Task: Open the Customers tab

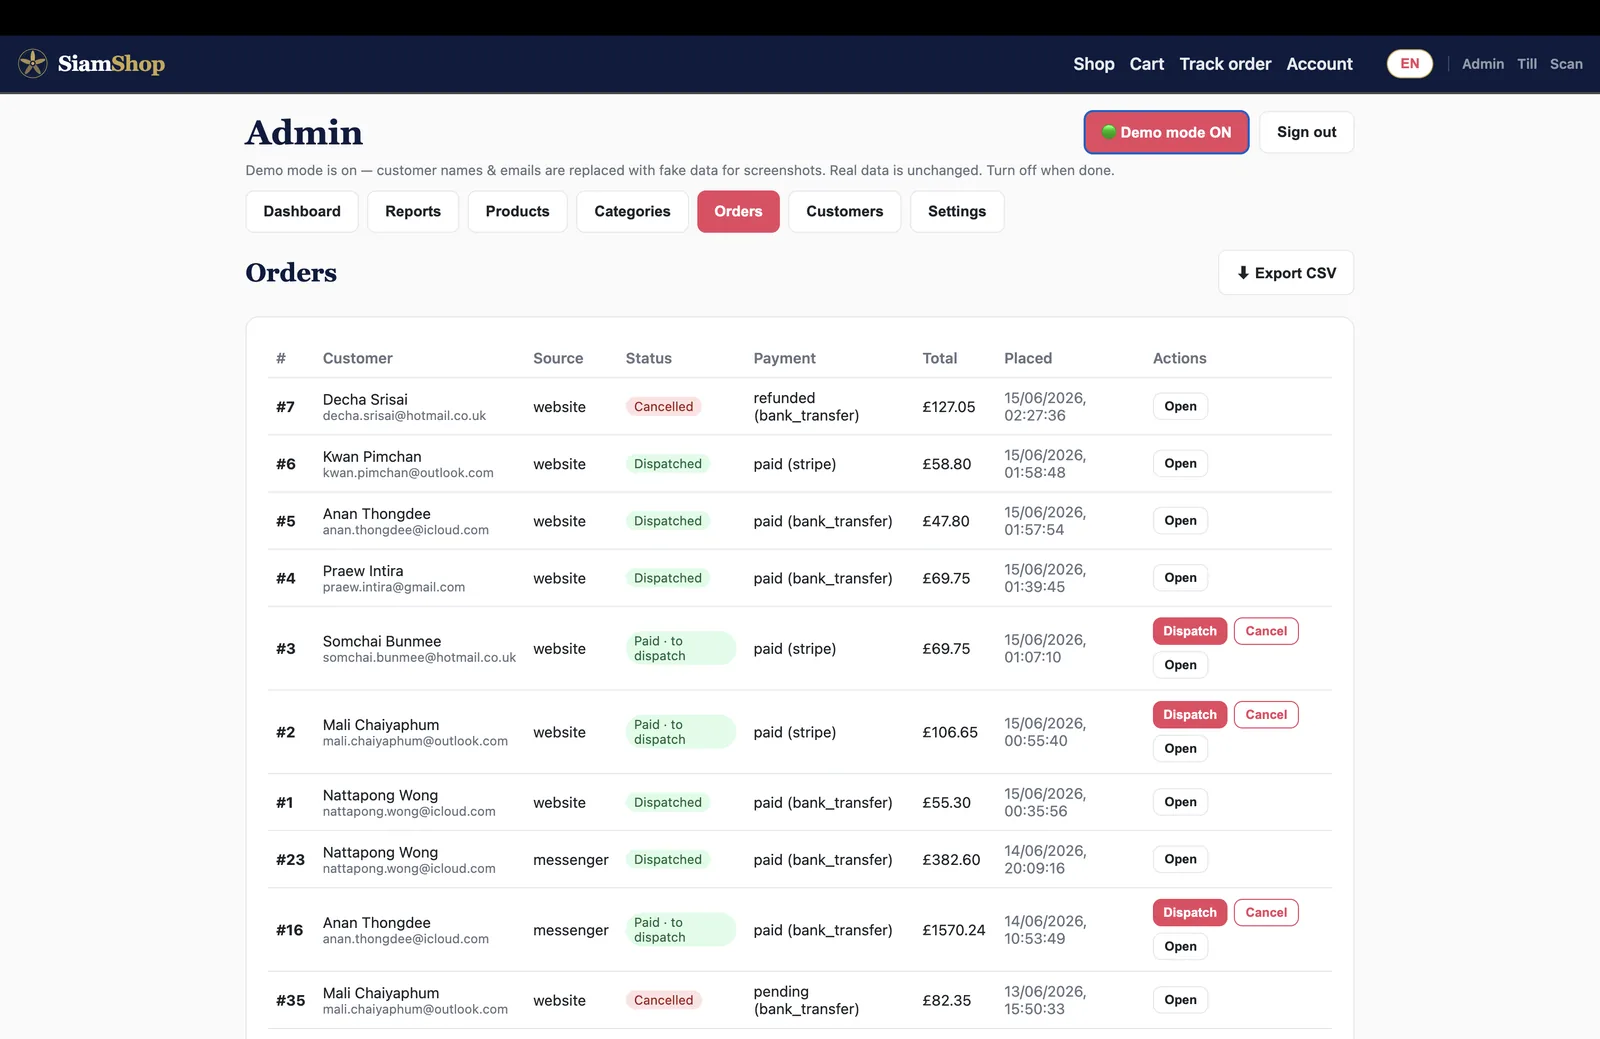Action: coord(845,211)
